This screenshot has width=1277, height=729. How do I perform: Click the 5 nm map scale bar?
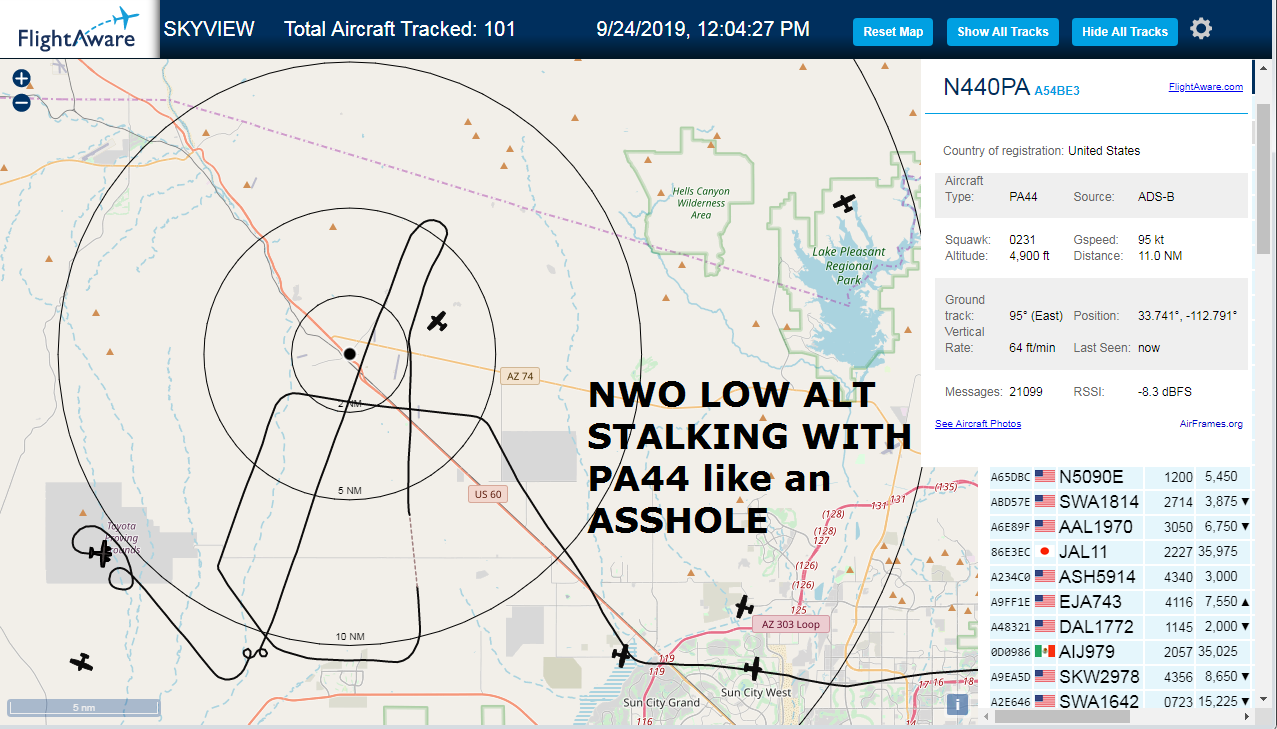point(83,707)
